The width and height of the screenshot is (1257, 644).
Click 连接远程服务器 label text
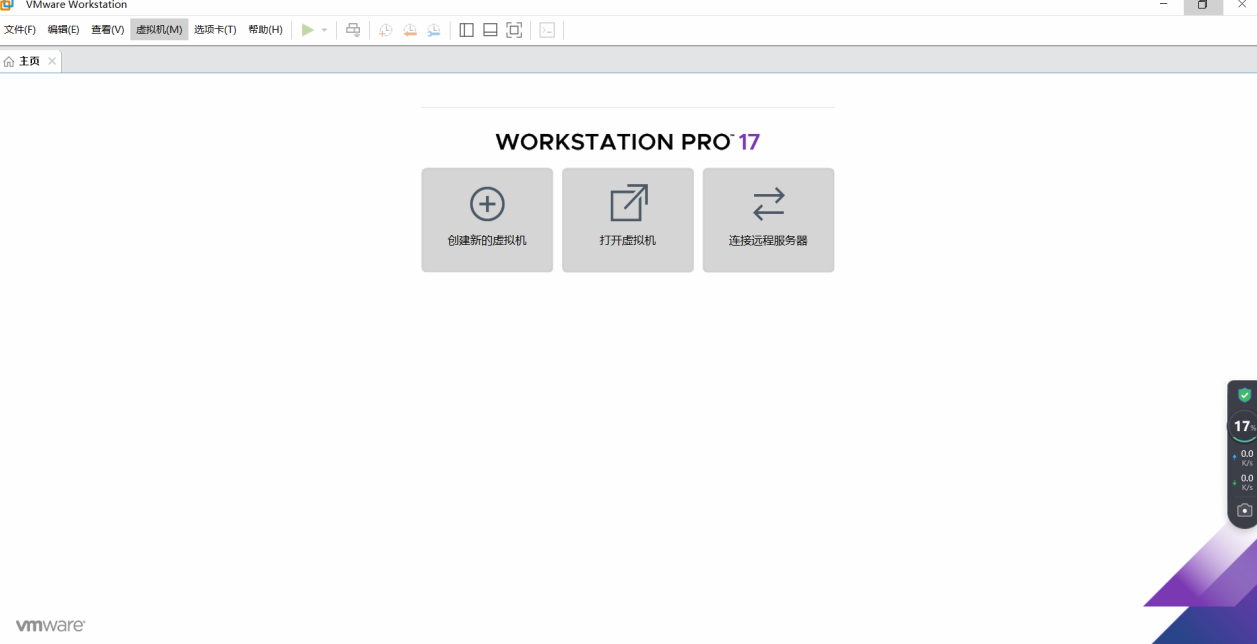[x=768, y=241]
